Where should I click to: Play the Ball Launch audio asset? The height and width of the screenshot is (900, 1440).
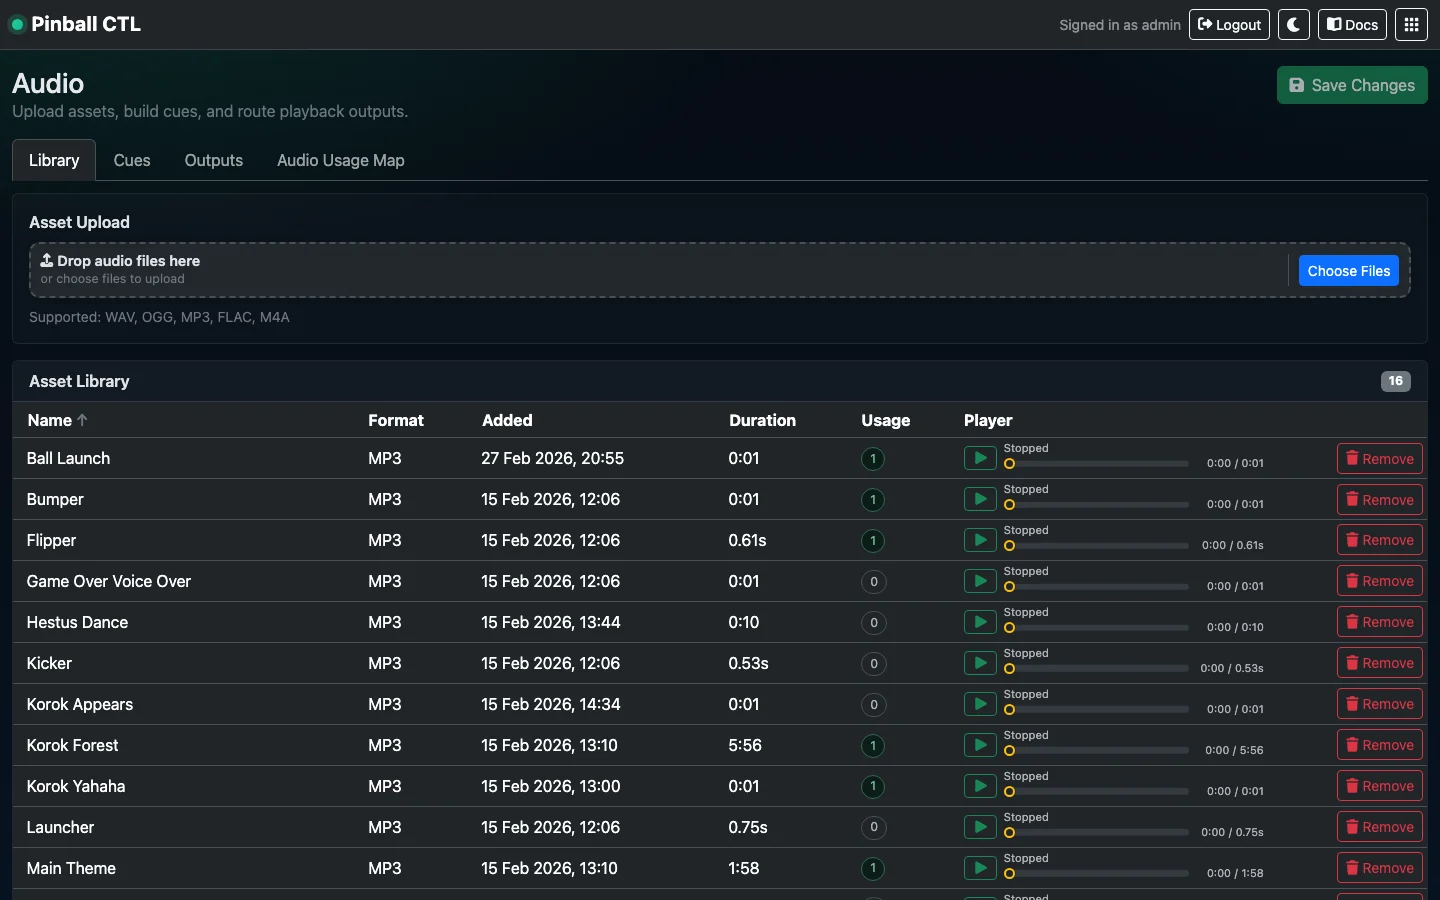[979, 459]
